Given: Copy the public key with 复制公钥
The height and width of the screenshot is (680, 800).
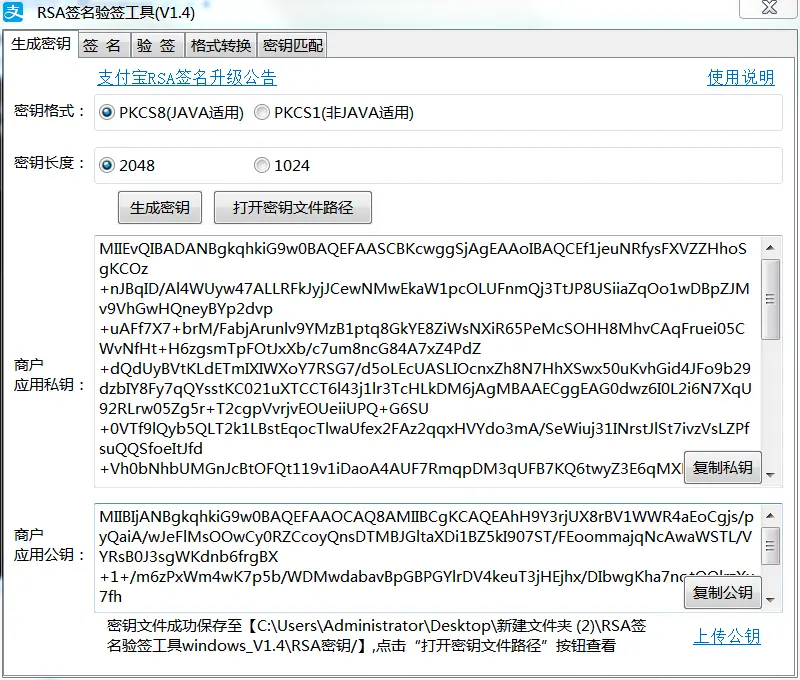Looking at the screenshot, I should pyautogui.click(x=722, y=592).
